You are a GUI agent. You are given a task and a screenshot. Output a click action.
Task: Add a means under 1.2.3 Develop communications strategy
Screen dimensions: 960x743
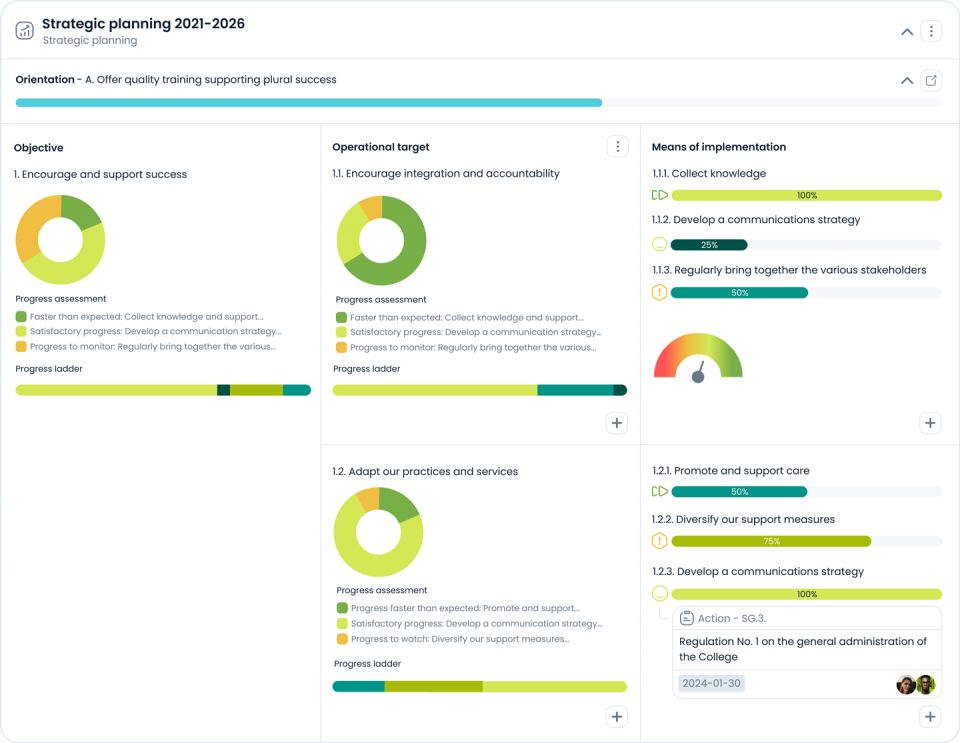(930, 716)
